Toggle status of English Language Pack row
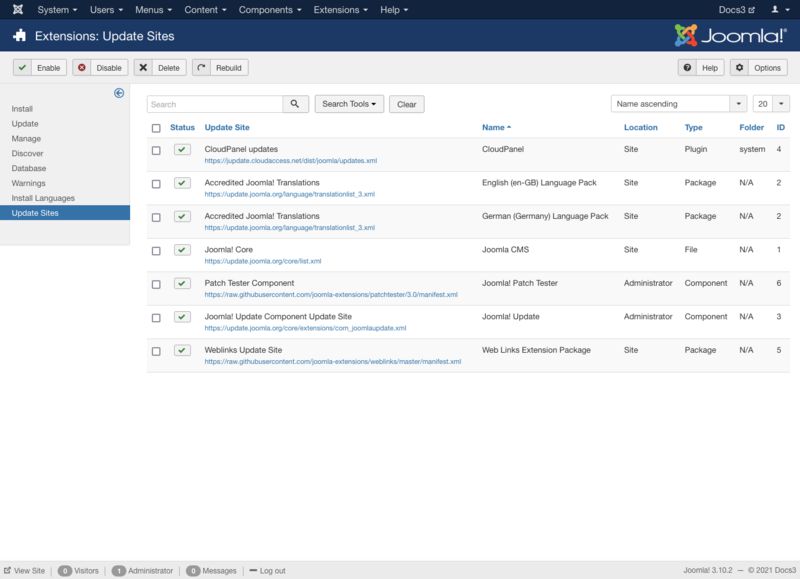The width and height of the screenshot is (800, 579). pyautogui.click(x=182, y=183)
